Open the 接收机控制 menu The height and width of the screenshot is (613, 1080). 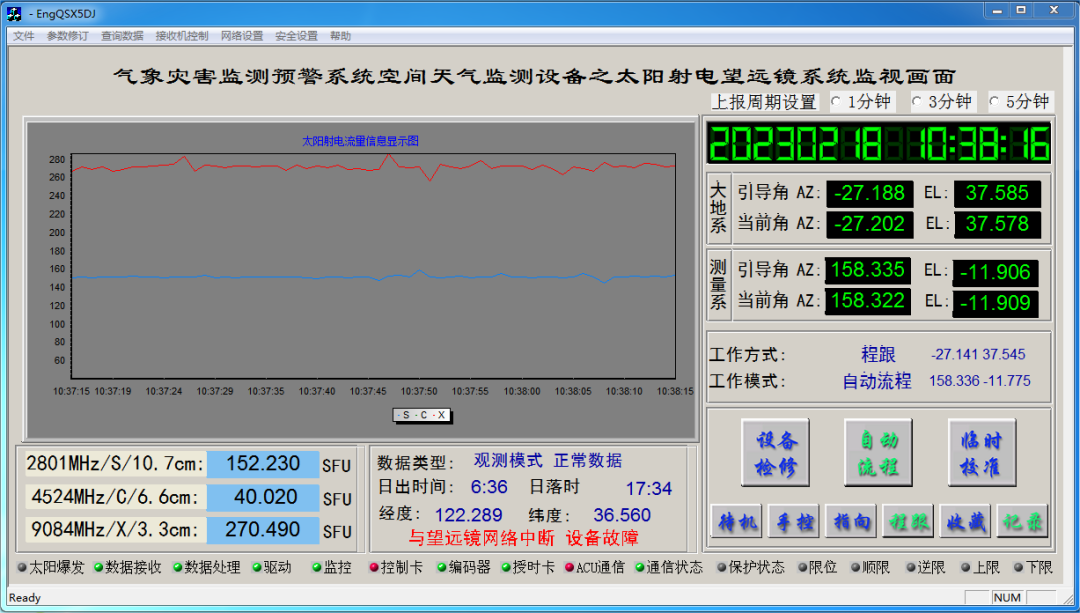pos(182,36)
